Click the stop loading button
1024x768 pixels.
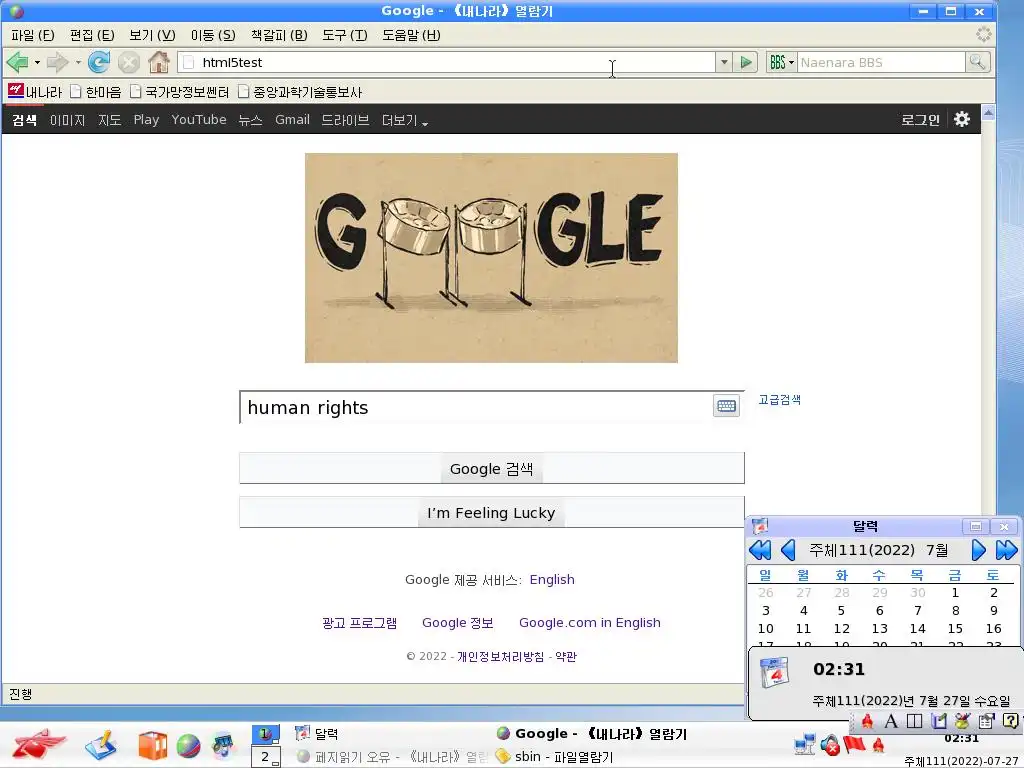click(x=129, y=63)
